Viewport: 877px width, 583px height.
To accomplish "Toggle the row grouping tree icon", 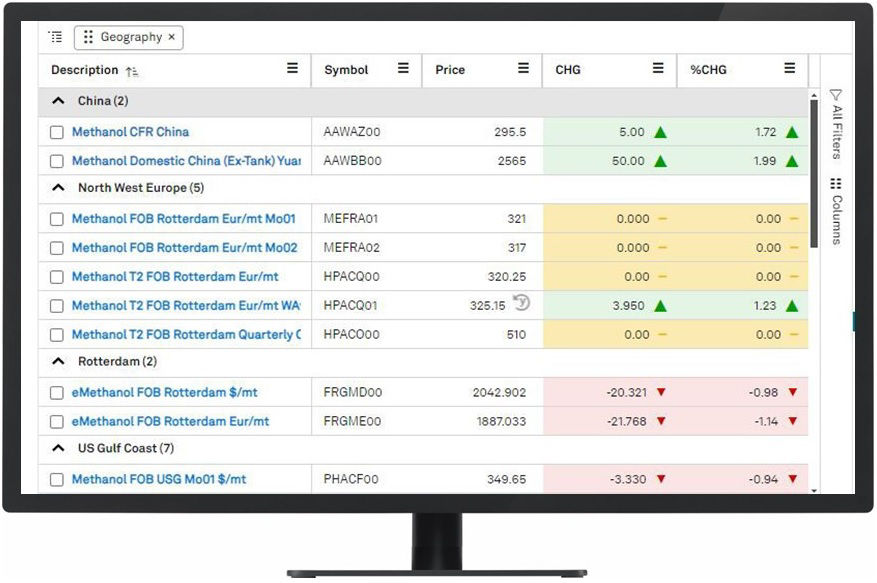I will point(55,37).
